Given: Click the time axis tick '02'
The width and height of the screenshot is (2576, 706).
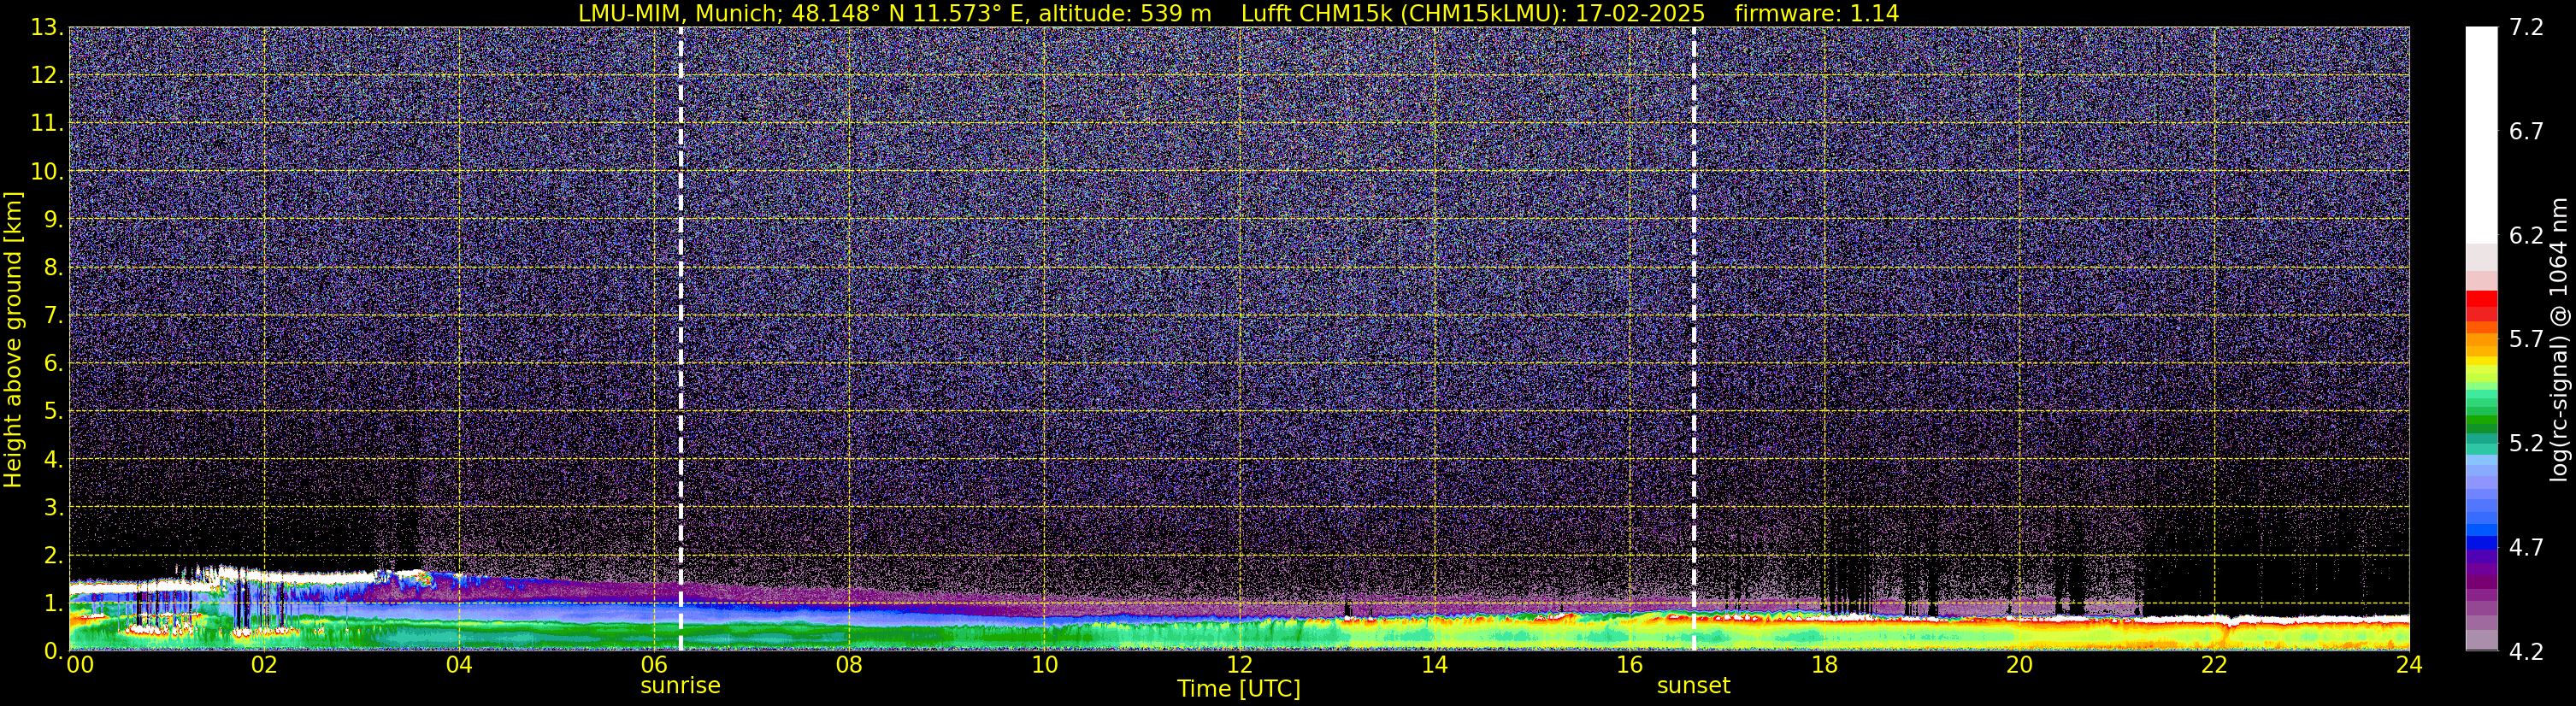Looking at the screenshot, I should [x=264, y=665].
